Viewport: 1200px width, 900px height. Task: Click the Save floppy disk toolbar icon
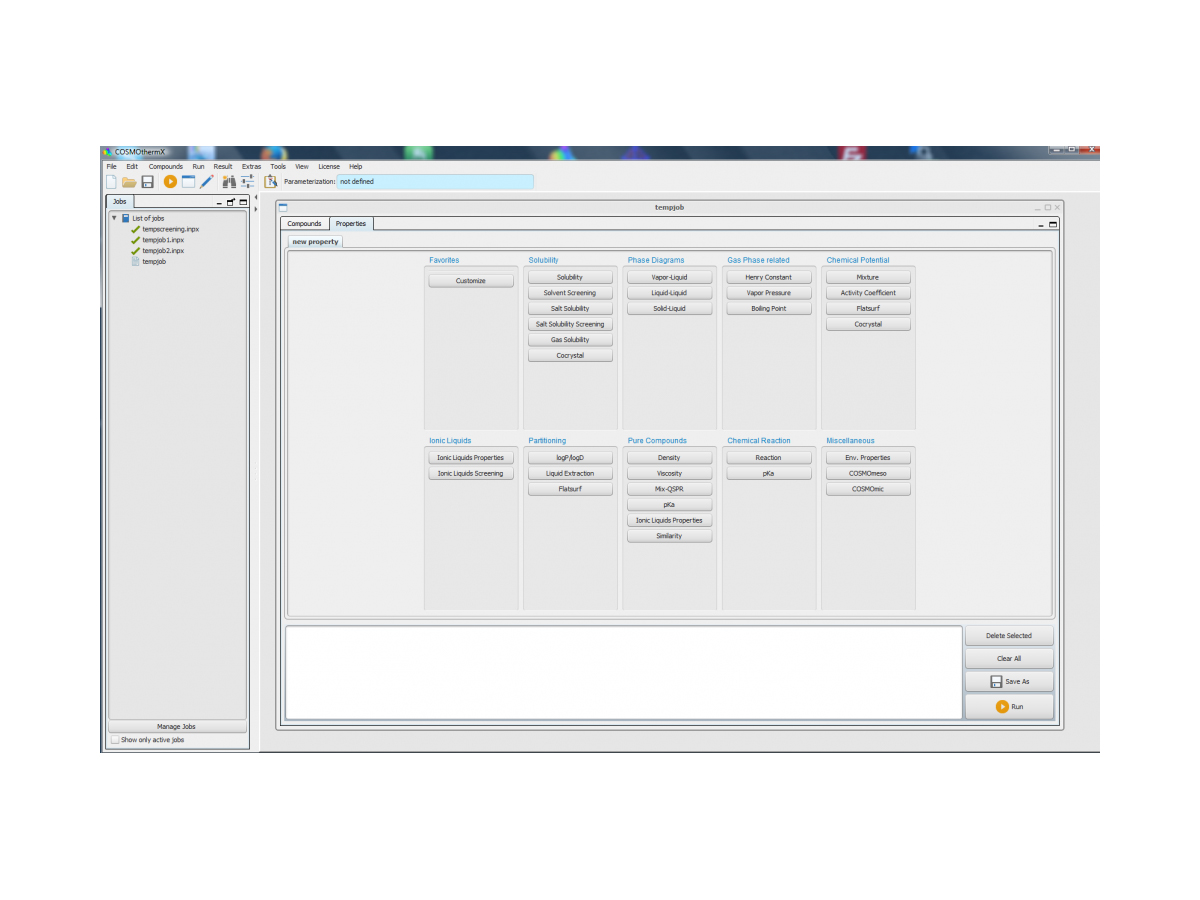[147, 182]
